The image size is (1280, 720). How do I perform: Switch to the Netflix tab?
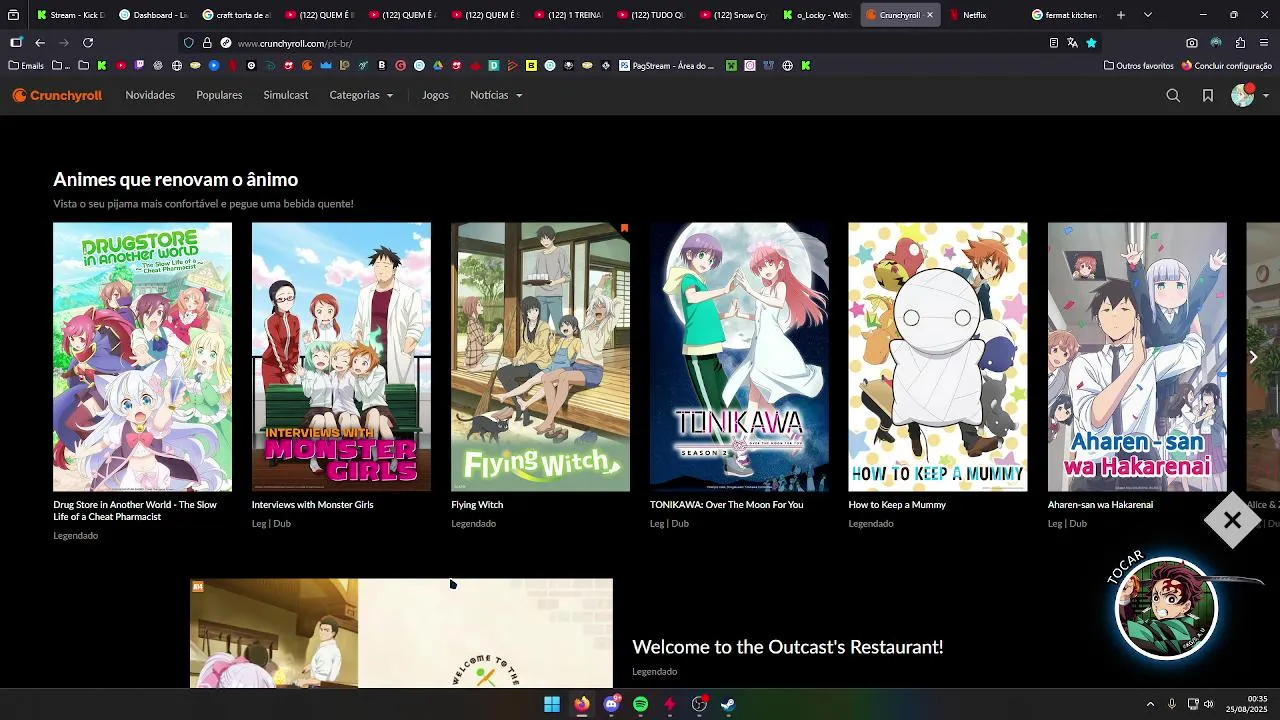point(985,15)
